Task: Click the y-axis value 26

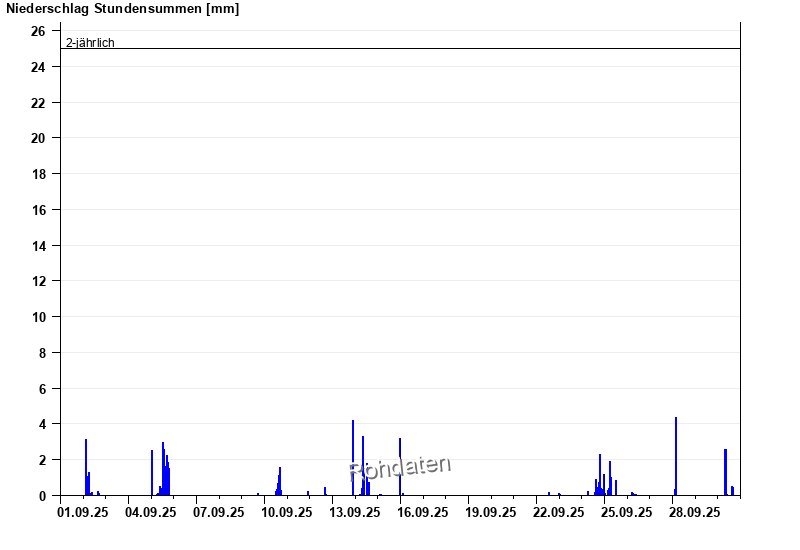Action: point(38,31)
